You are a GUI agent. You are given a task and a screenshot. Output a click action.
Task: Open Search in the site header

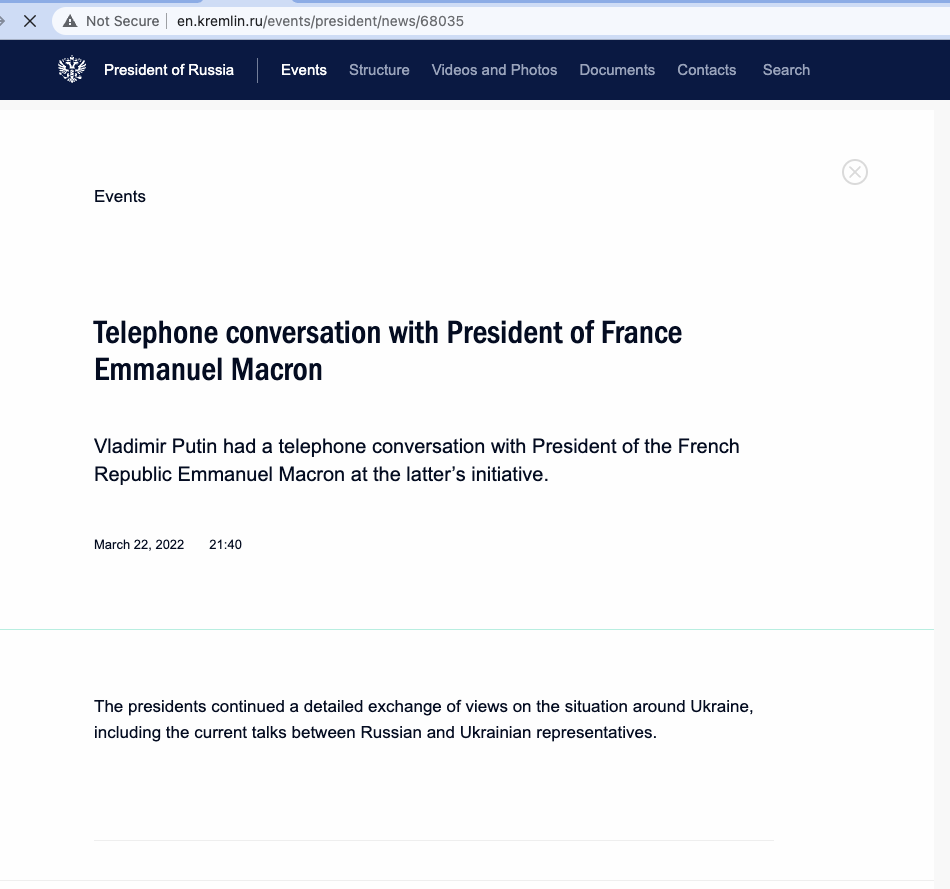(x=786, y=70)
